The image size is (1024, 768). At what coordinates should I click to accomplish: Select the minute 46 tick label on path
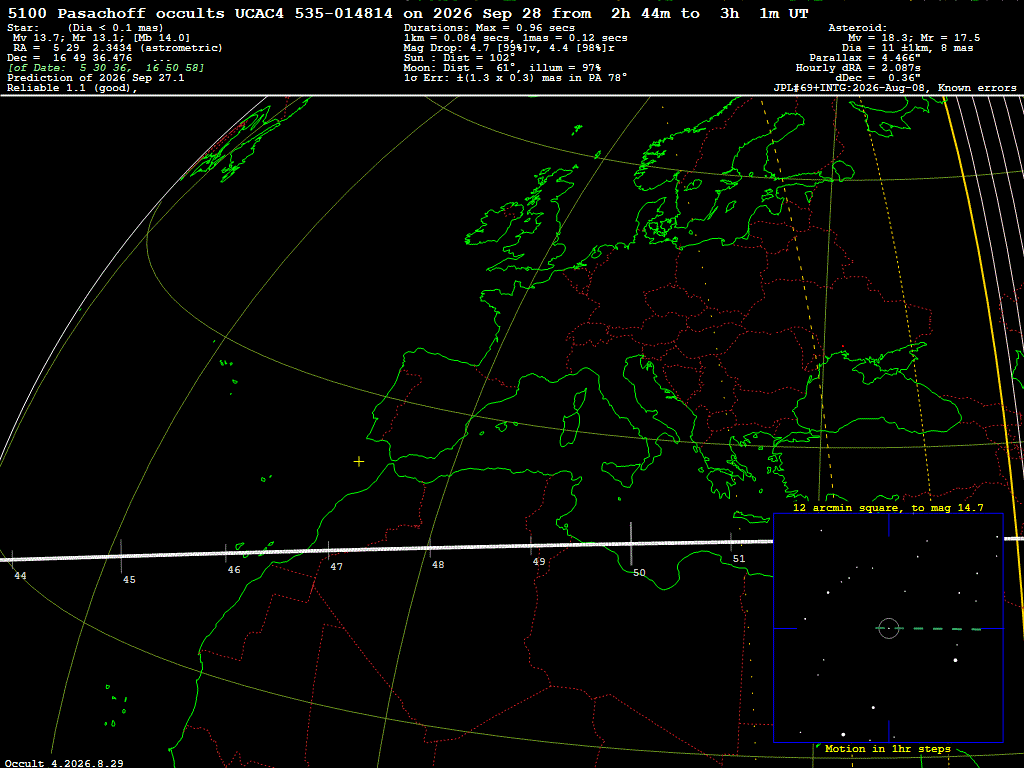[x=234, y=570]
